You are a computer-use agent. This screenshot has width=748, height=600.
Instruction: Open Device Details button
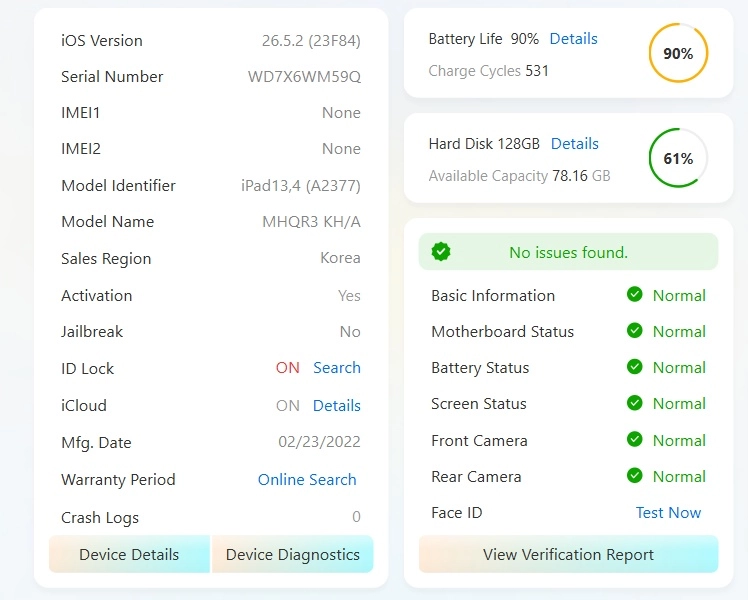tap(129, 554)
